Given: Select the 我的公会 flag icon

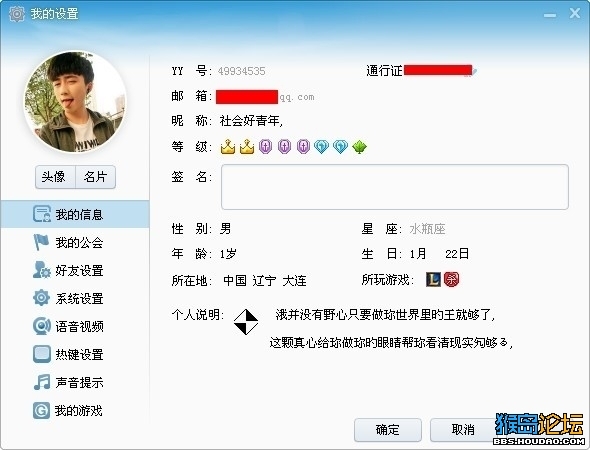Looking at the screenshot, I should click(x=41, y=242).
